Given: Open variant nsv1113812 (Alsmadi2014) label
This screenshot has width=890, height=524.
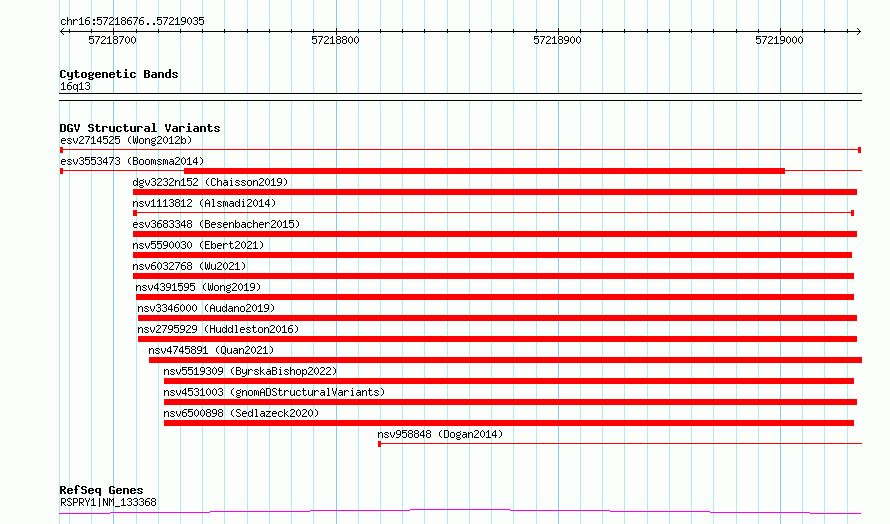Looking at the screenshot, I should [x=204, y=203].
